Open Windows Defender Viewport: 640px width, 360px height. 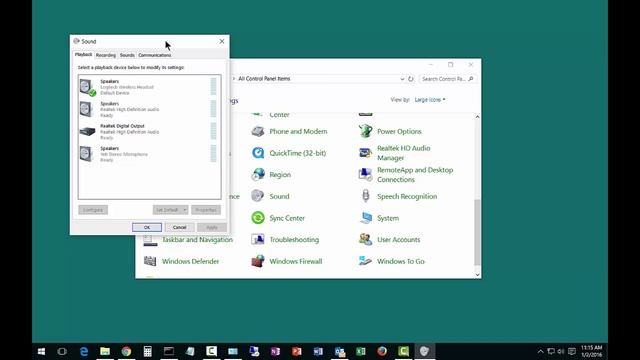(x=181, y=261)
